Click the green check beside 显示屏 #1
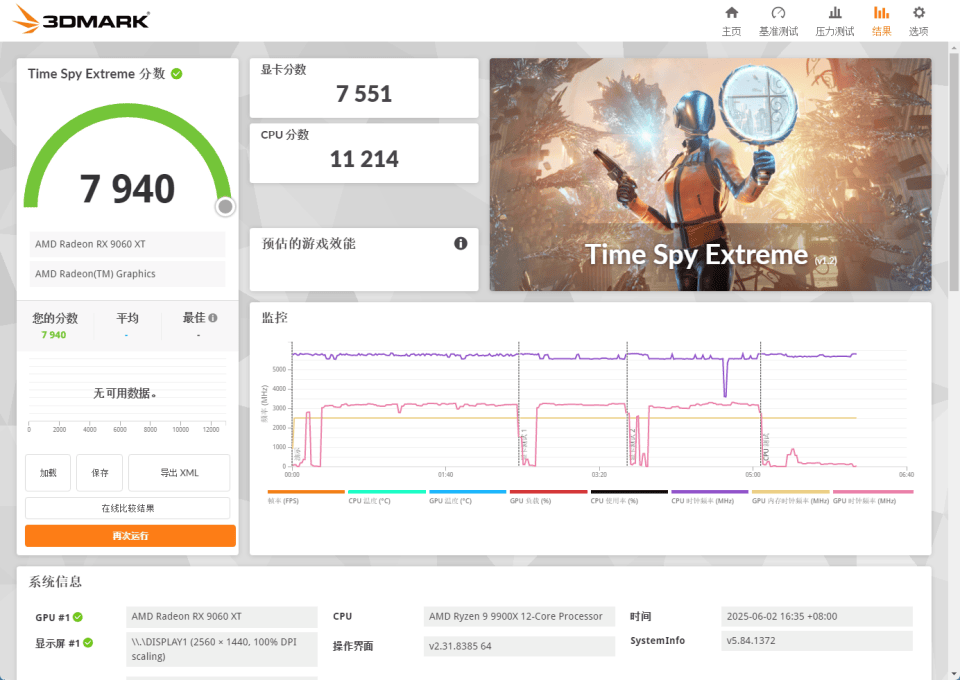 click(x=88, y=643)
